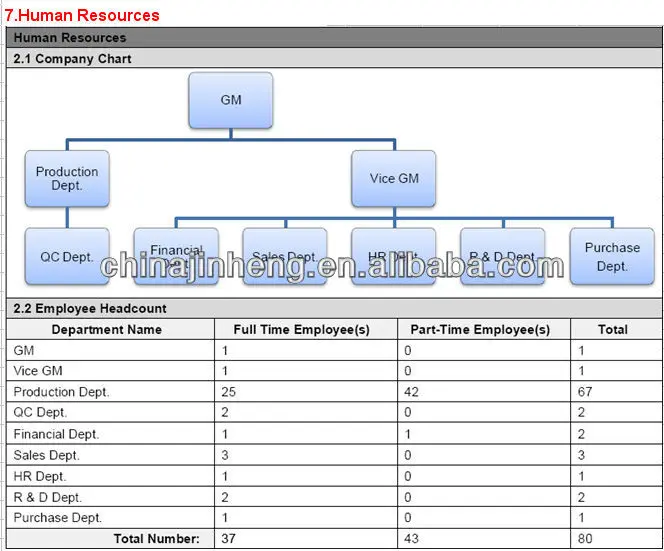The height and width of the screenshot is (551, 664).
Task: Select the 2.1 Company Chart section header
Action: coord(72,59)
